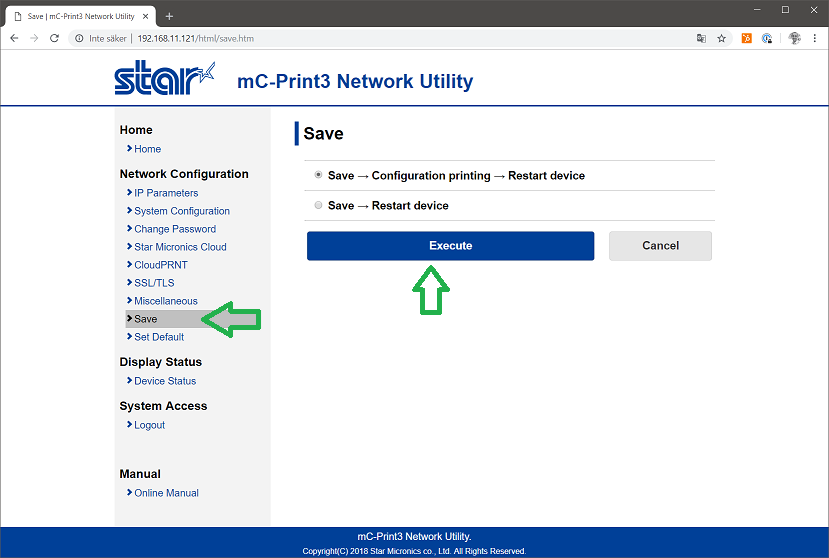Select Save in the sidebar
The width and height of the screenshot is (829, 558).
pos(145,319)
